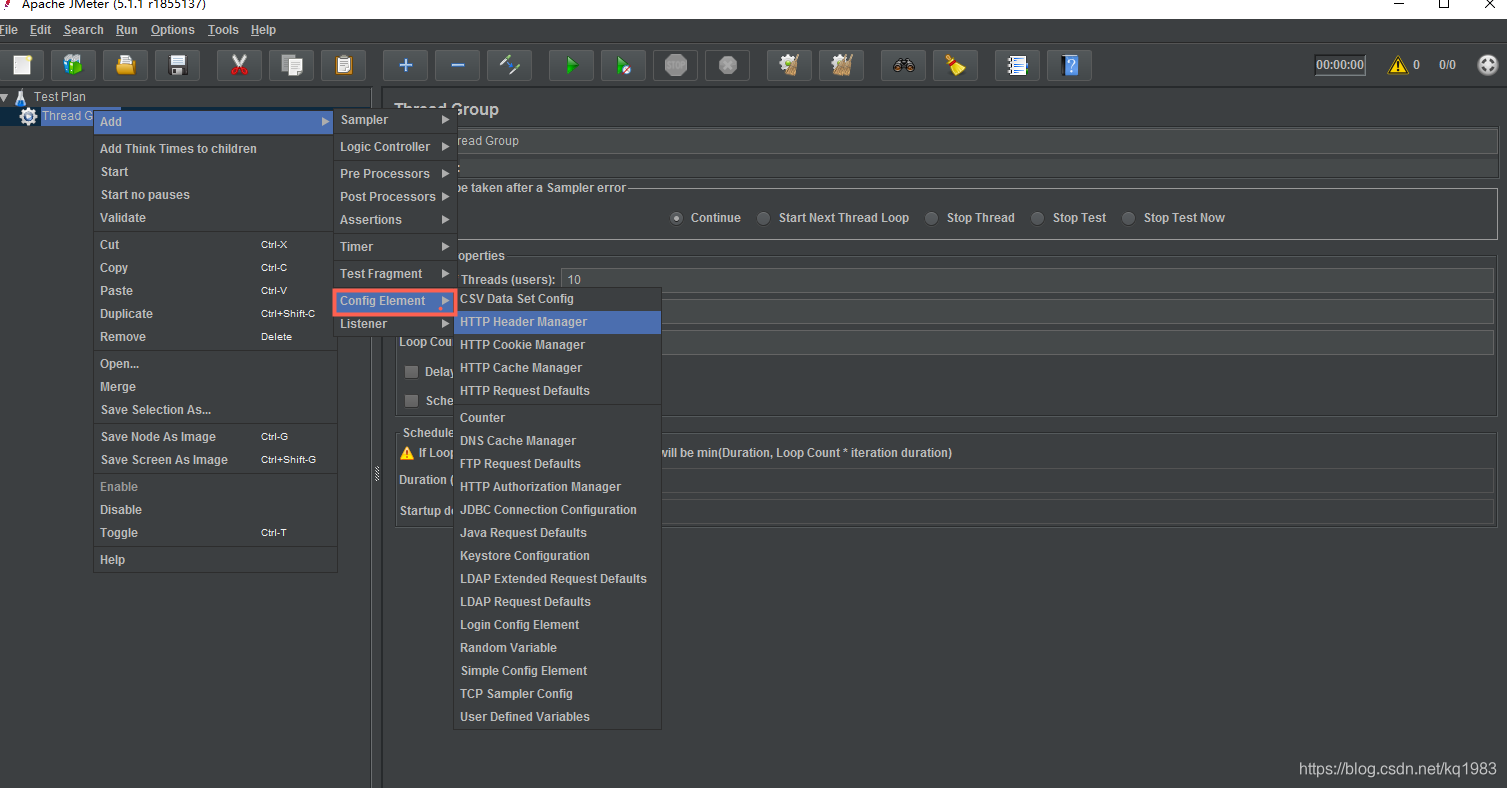Choose Random Variable menu item

pyautogui.click(x=557, y=648)
